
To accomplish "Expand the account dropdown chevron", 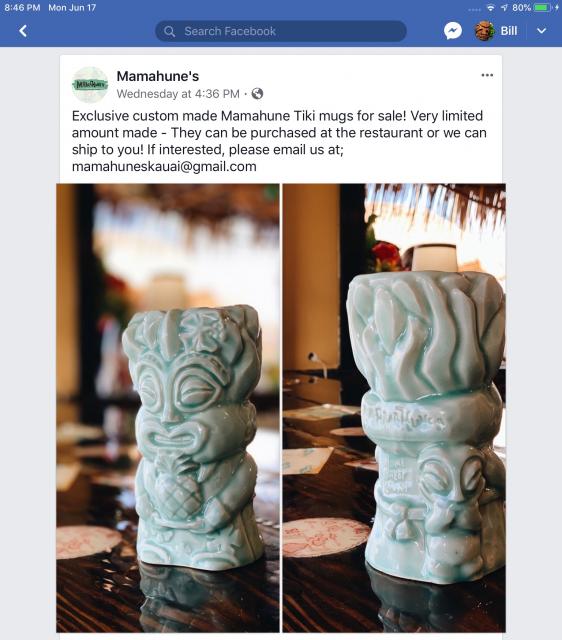I will click(x=541, y=31).
